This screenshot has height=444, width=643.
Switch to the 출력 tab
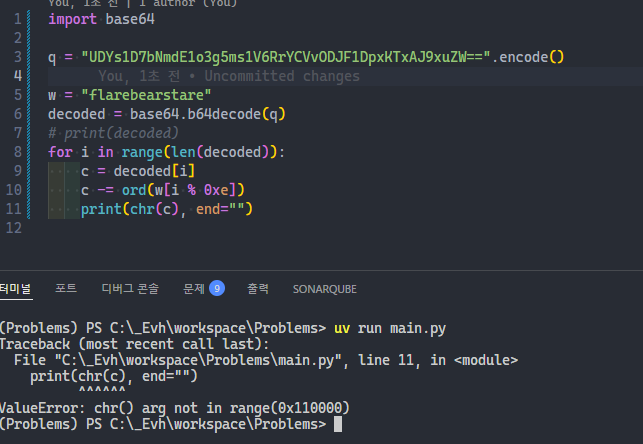click(258, 289)
